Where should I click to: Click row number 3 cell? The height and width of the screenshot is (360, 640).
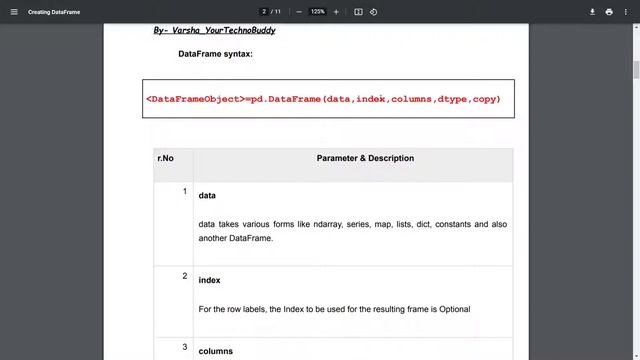(173, 349)
